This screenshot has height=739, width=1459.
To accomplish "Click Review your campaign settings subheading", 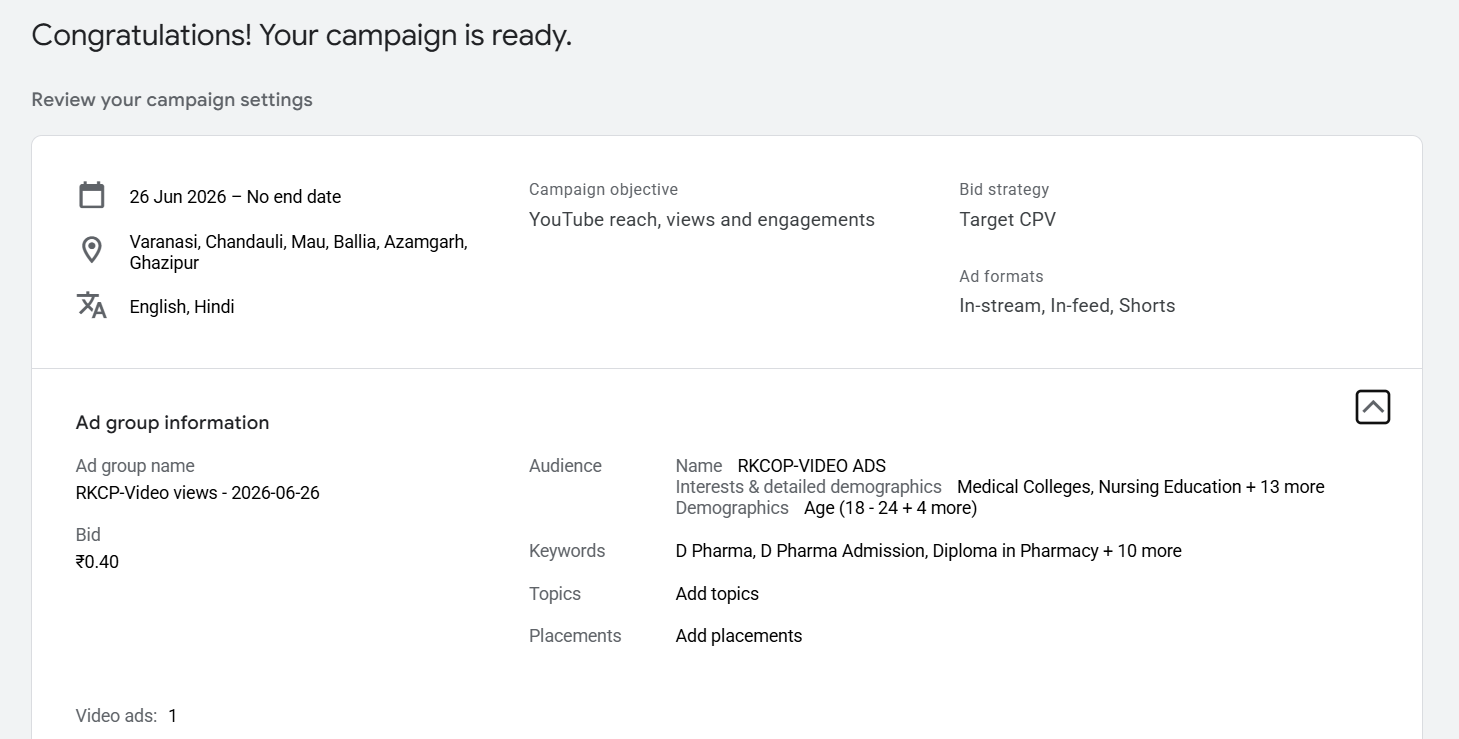I will point(172,100).
